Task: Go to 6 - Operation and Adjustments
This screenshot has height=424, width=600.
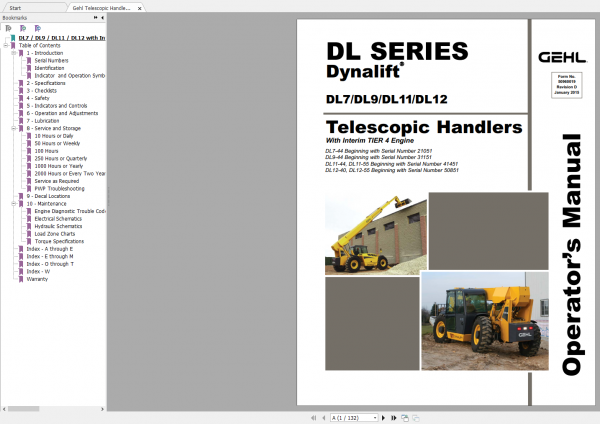Action: (62, 113)
